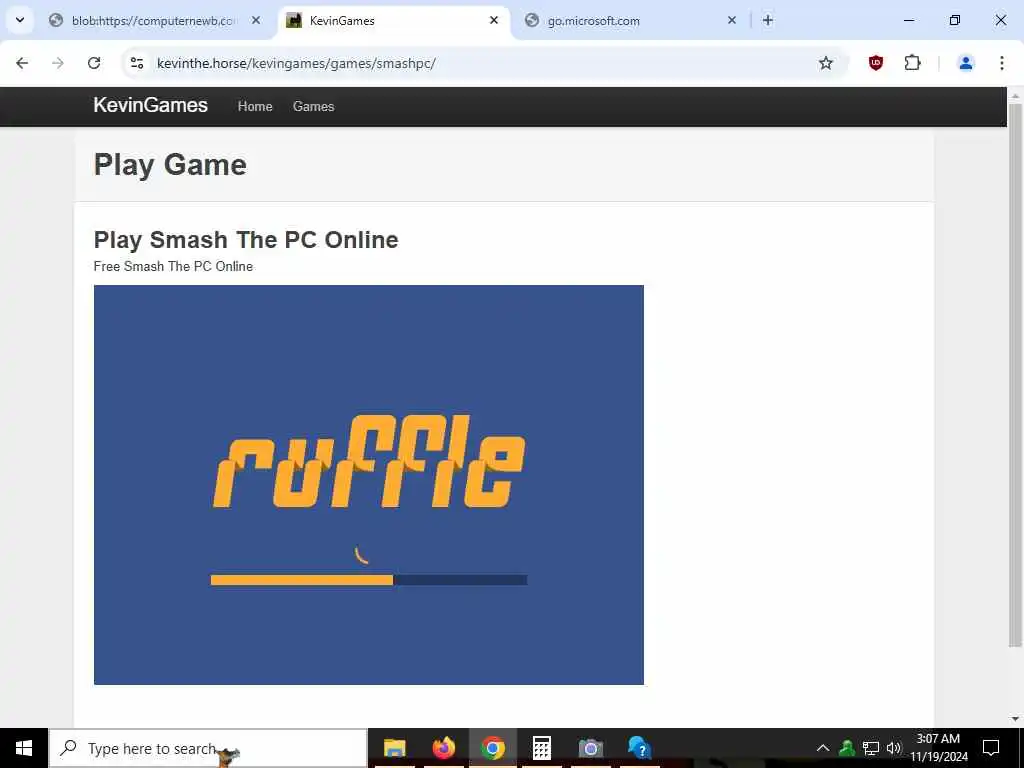
Task: Launch Firefox from the taskbar
Action: [443, 748]
